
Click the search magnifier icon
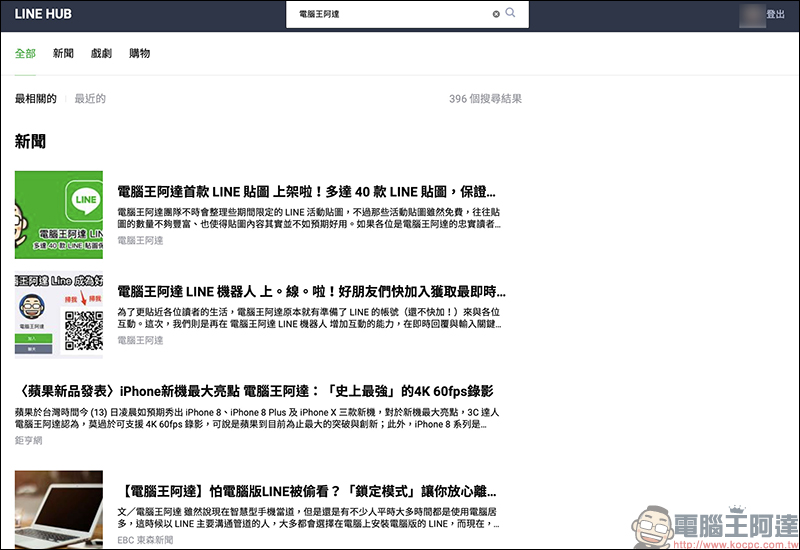(x=510, y=13)
